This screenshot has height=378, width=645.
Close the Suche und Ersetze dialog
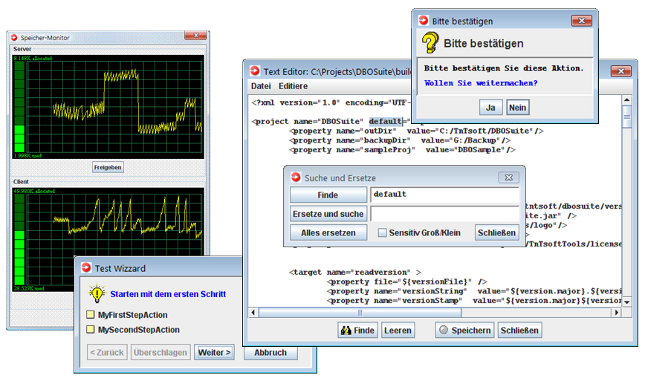tap(509, 178)
